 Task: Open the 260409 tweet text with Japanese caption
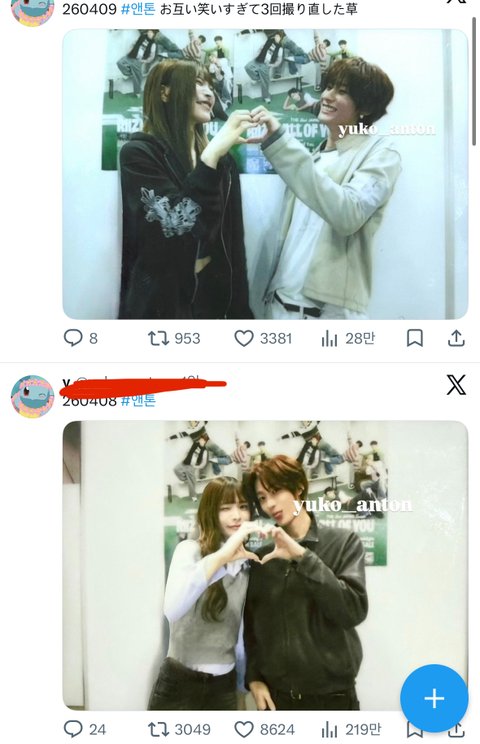tap(210, 9)
